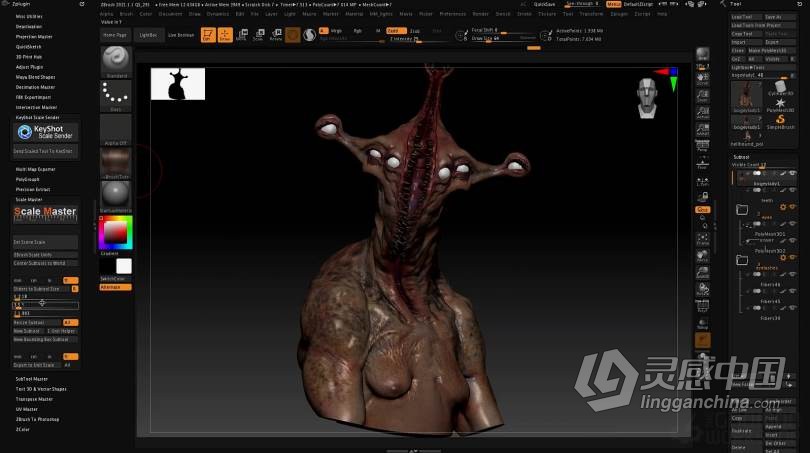Expand the teeth subtool folder
This screenshot has height=453, width=810.
click(742, 209)
